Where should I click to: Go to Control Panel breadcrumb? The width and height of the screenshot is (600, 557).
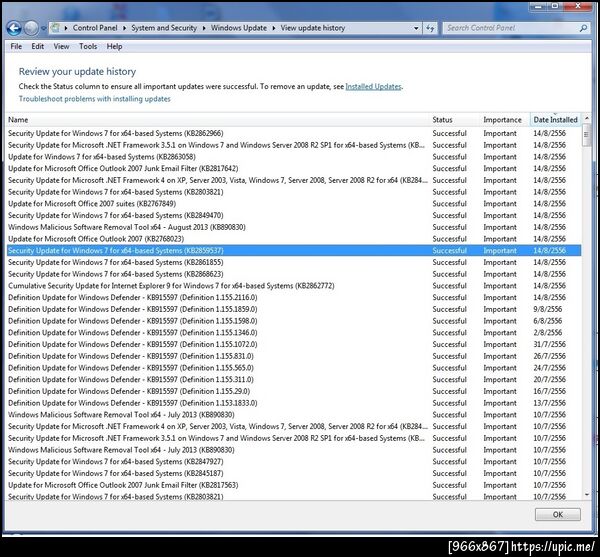click(x=95, y=28)
